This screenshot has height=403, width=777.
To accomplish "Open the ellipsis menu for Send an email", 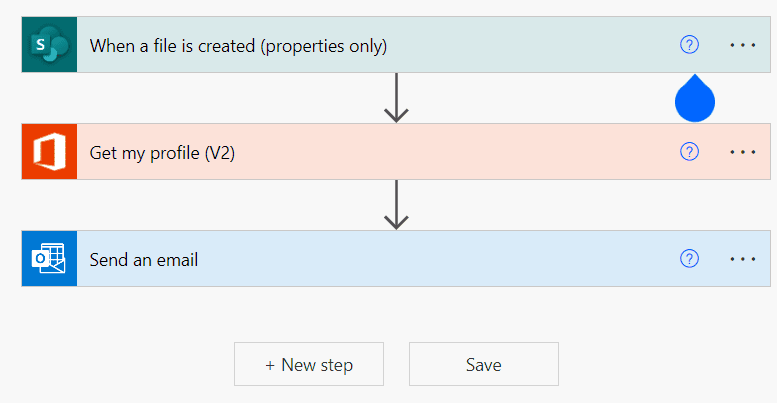I will (743, 259).
